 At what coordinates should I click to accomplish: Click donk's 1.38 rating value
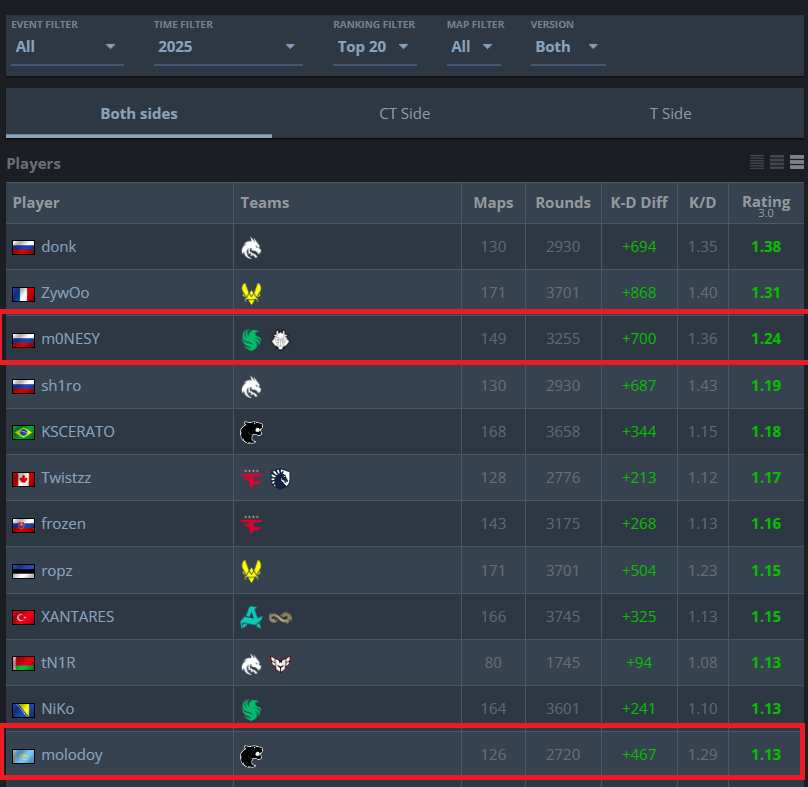tap(766, 247)
